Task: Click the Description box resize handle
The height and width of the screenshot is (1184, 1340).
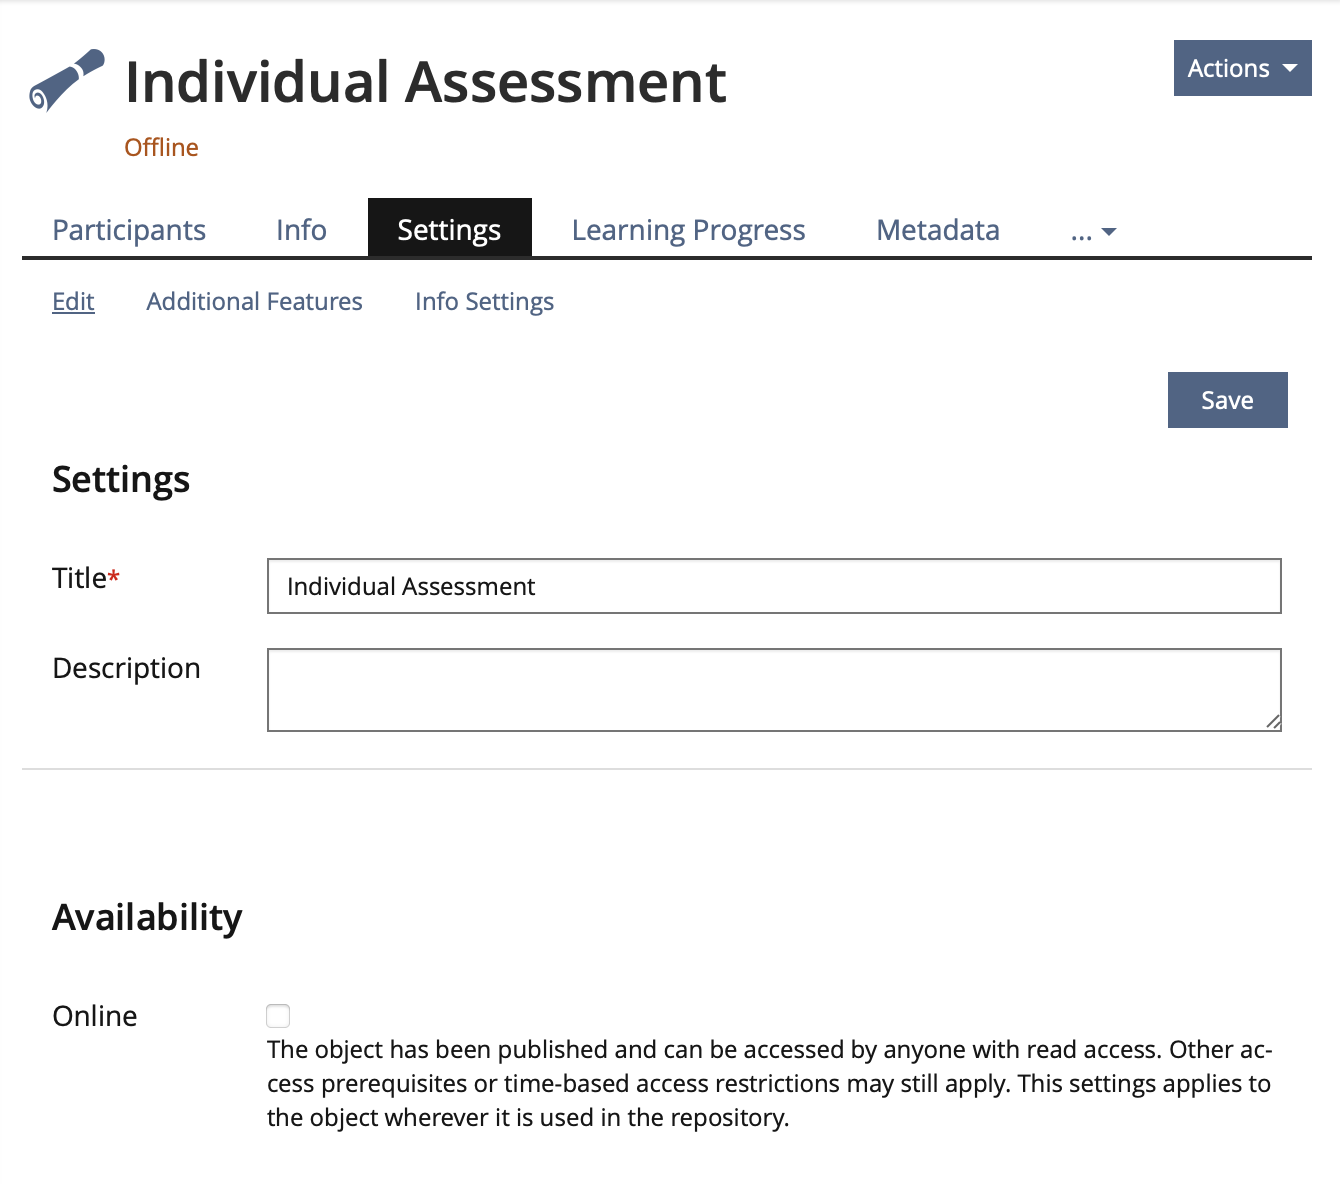Action: click(1273, 722)
